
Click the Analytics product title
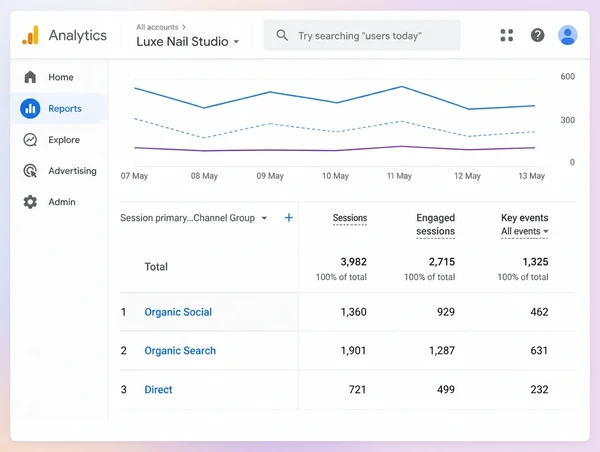[78, 35]
